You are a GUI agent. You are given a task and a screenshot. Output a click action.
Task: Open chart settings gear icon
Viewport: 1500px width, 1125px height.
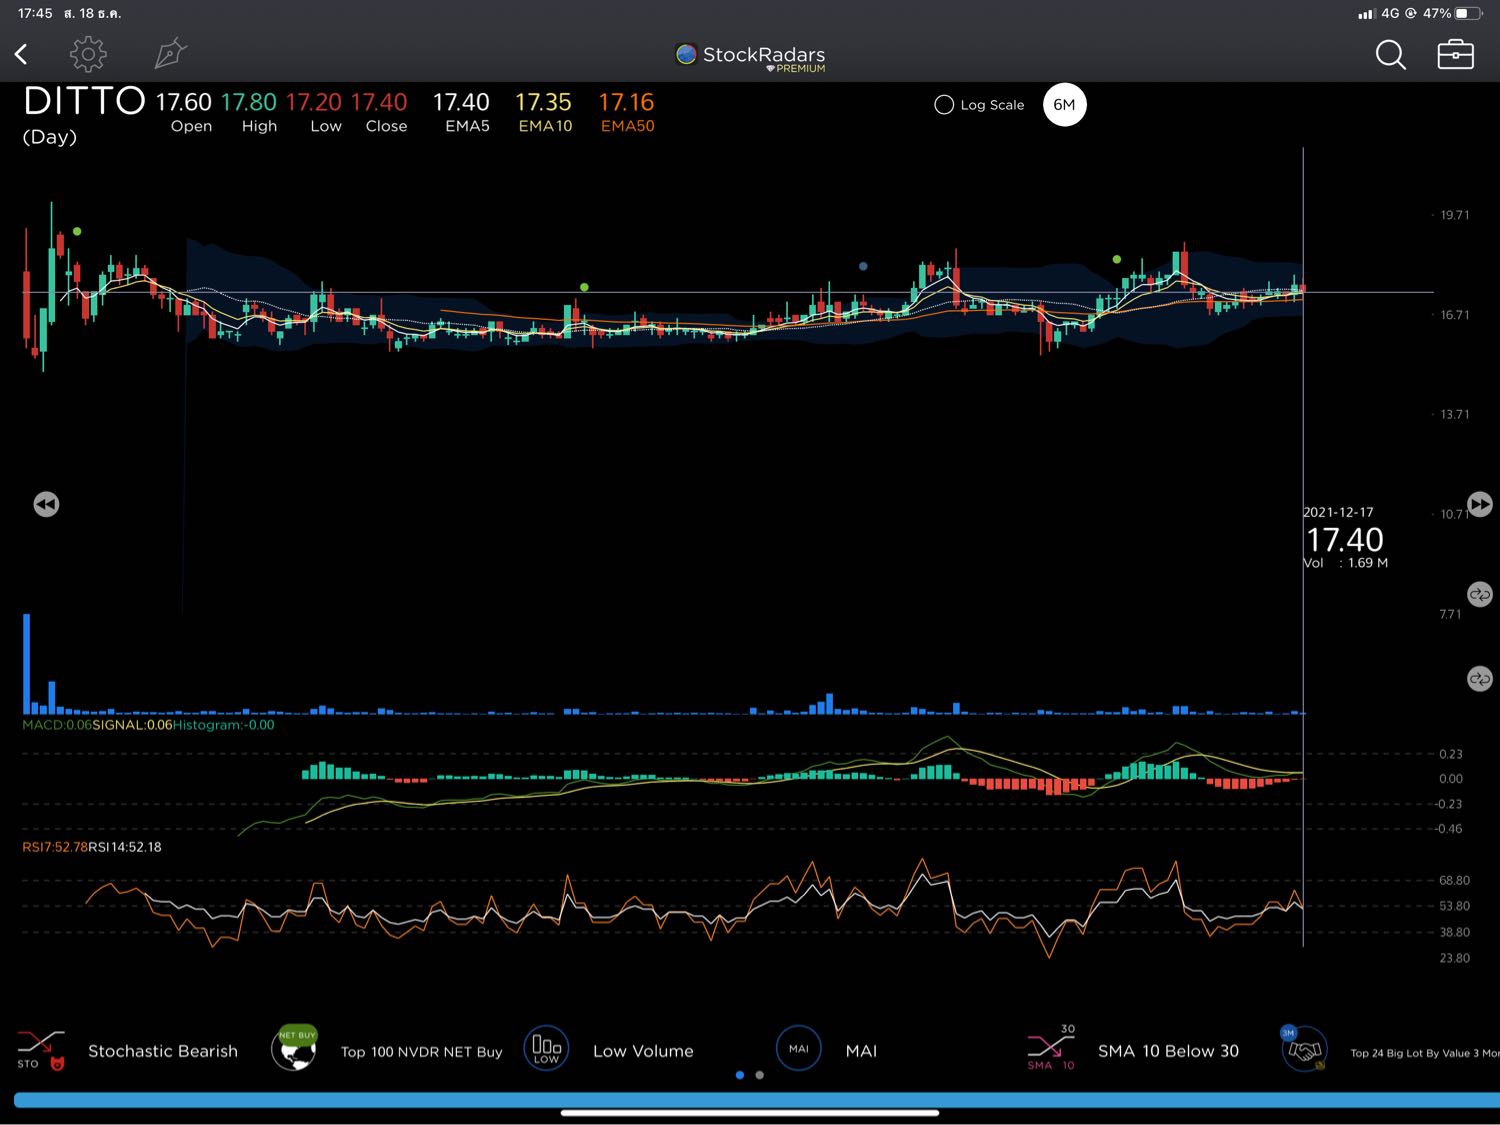point(88,54)
